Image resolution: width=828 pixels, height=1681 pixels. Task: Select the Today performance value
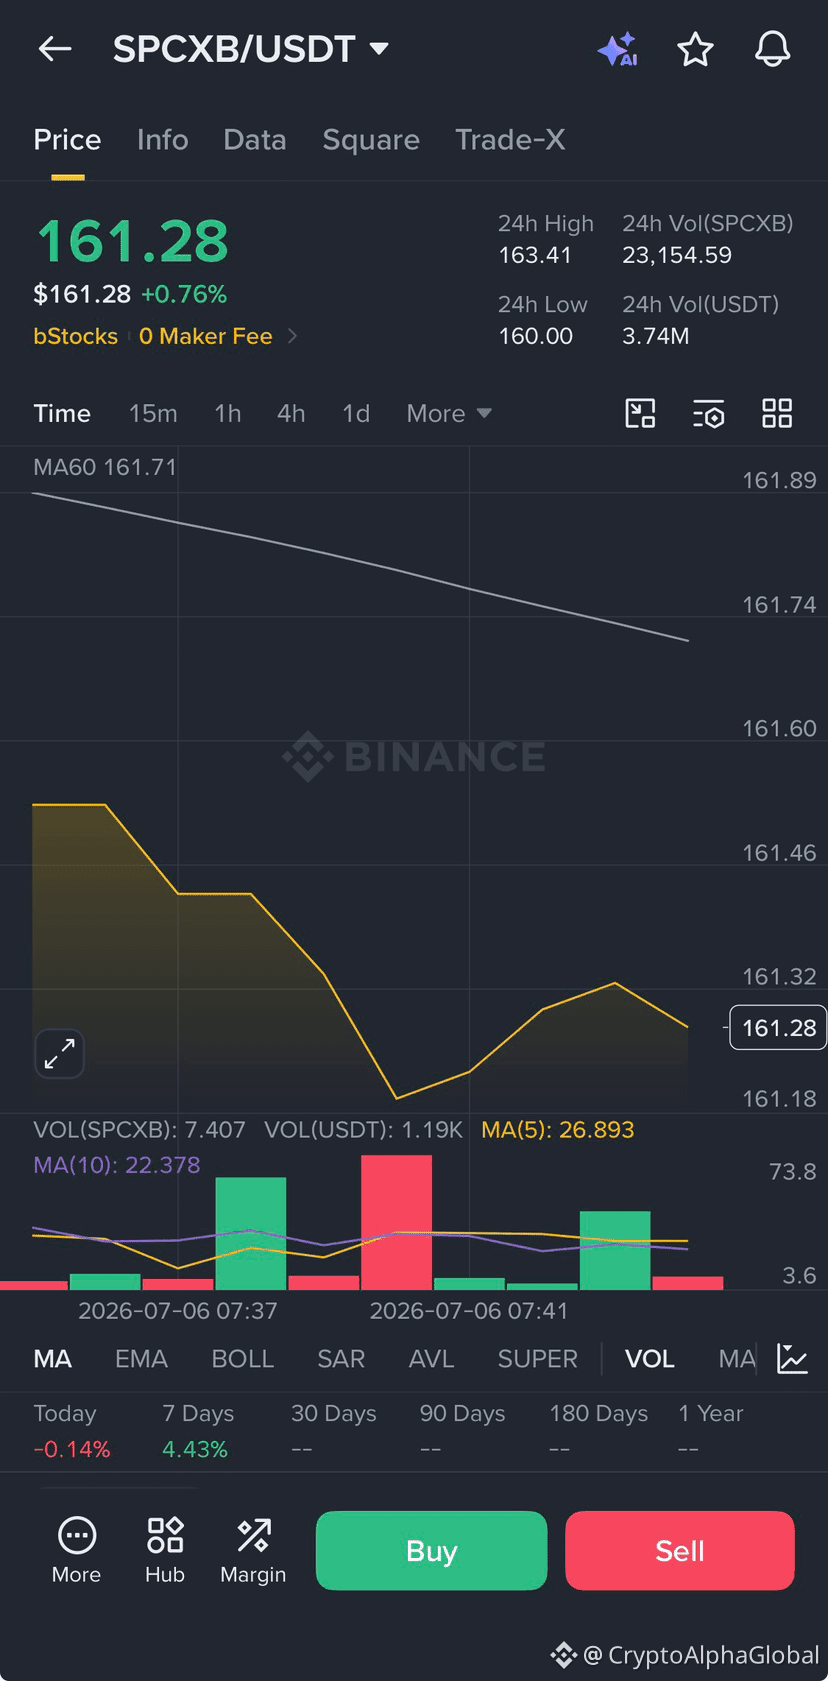click(72, 1449)
